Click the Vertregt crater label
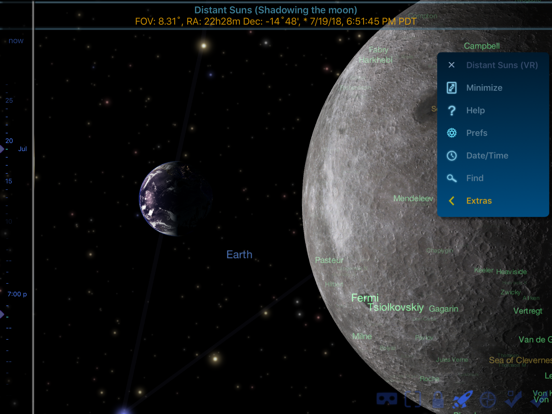 pyautogui.click(x=528, y=311)
